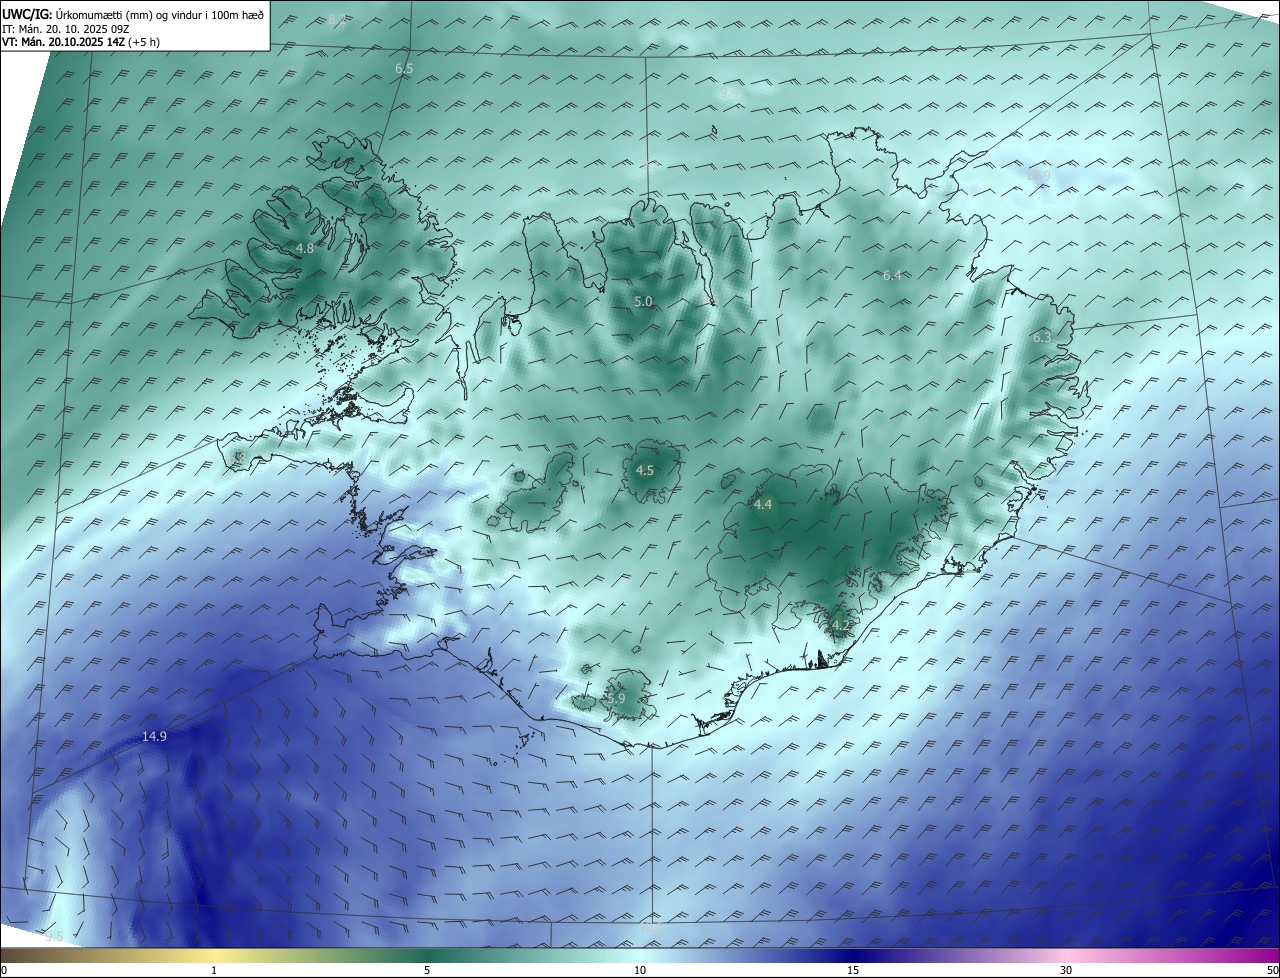The width and height of the screenshot is (1280, 978).
Task: Select the 4.5 label inside the glacier outline
Action: pos(645,470)
